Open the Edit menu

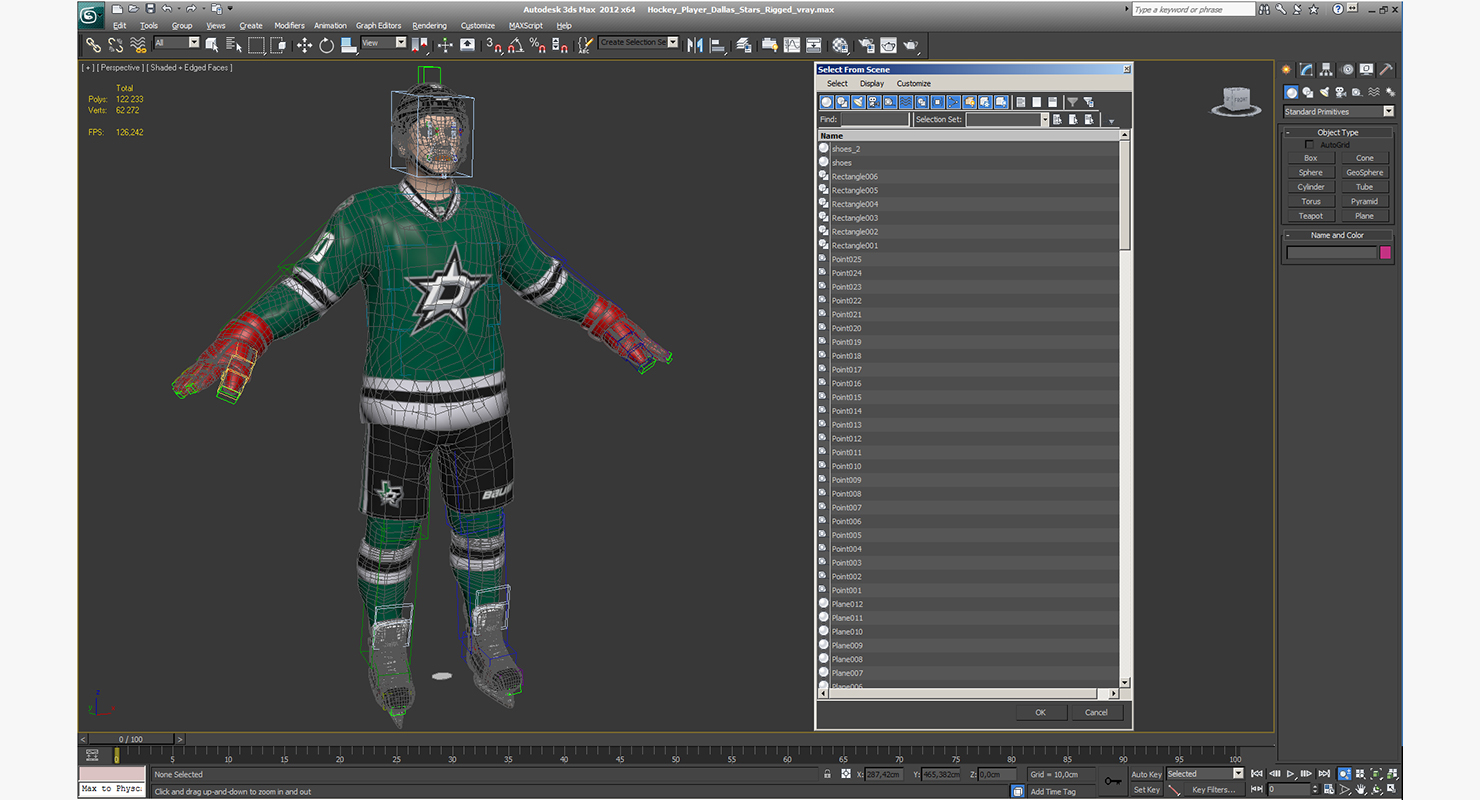(120, 26)
